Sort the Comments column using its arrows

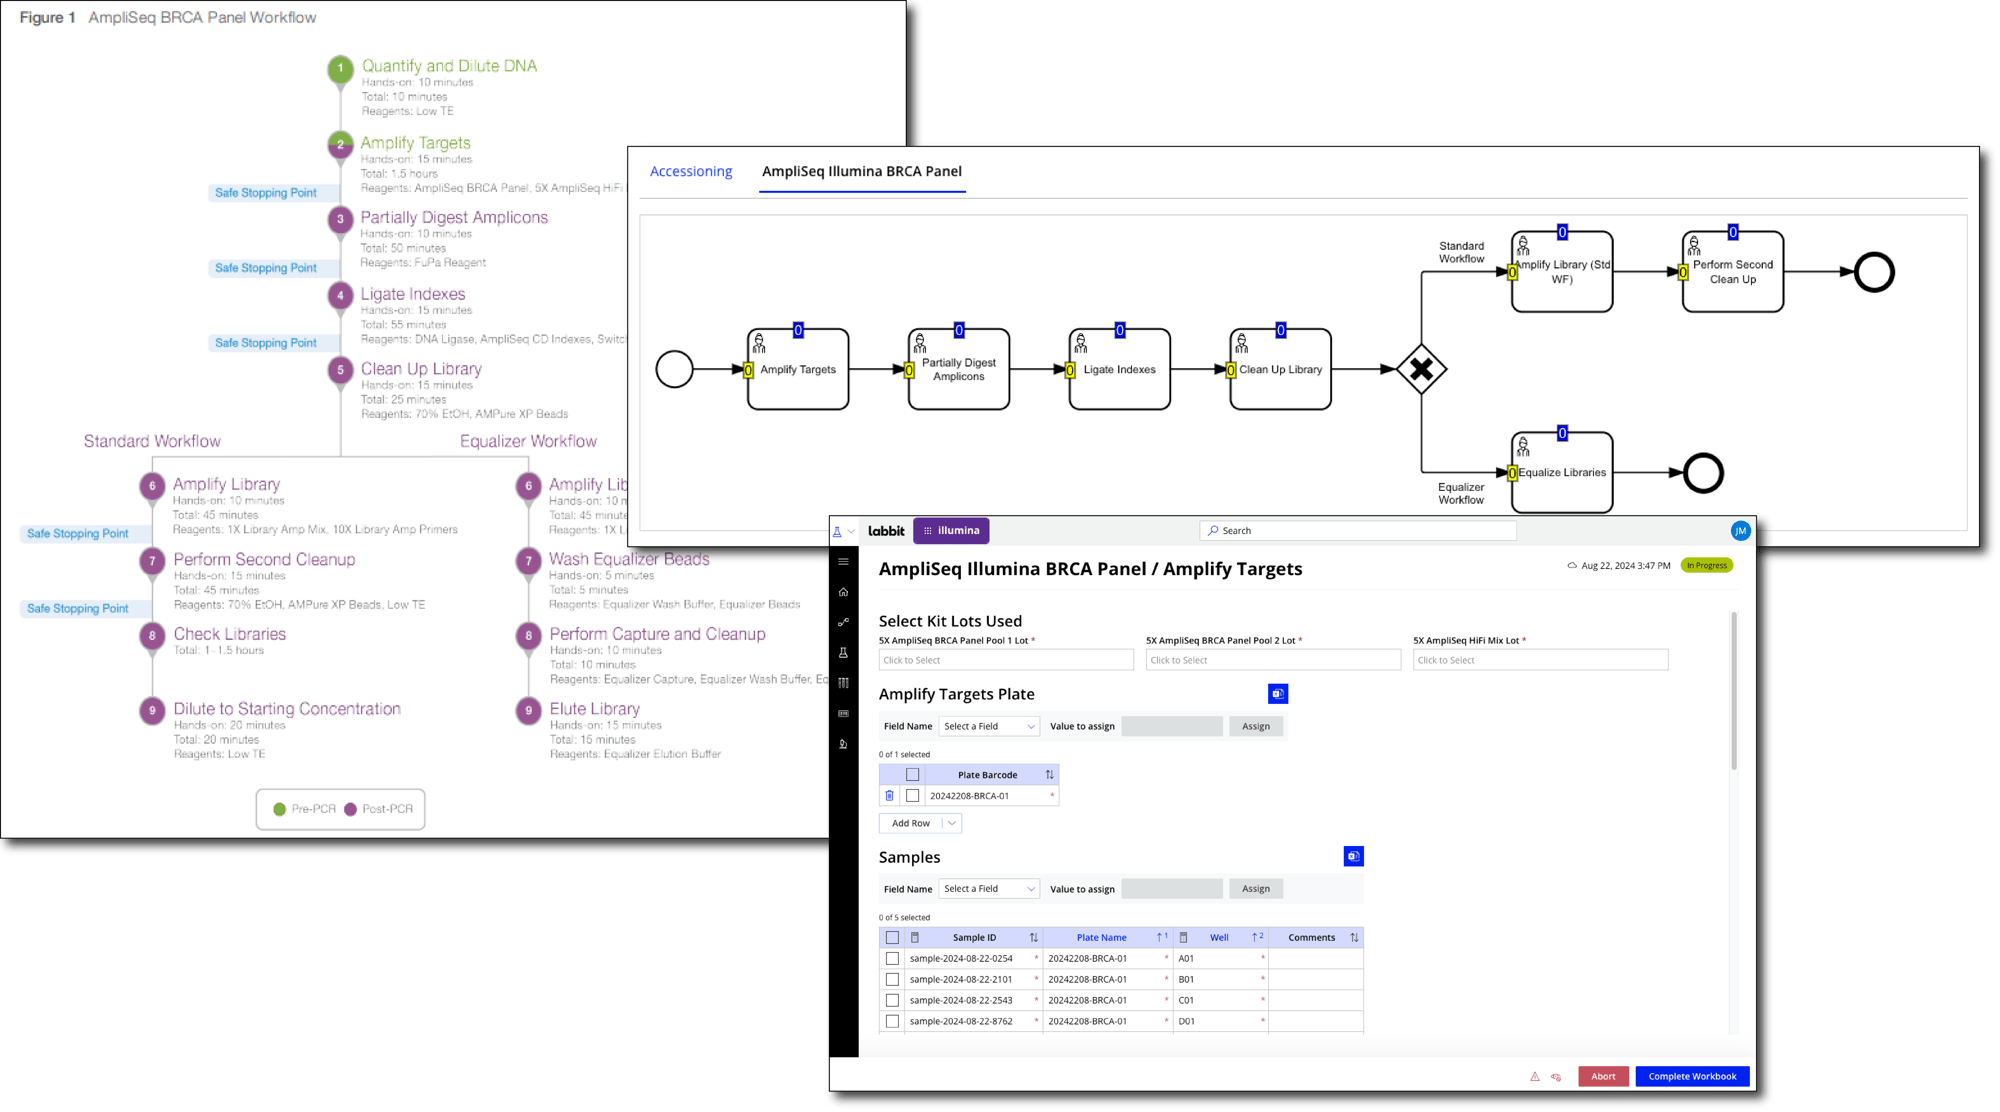pos(1354,938)
